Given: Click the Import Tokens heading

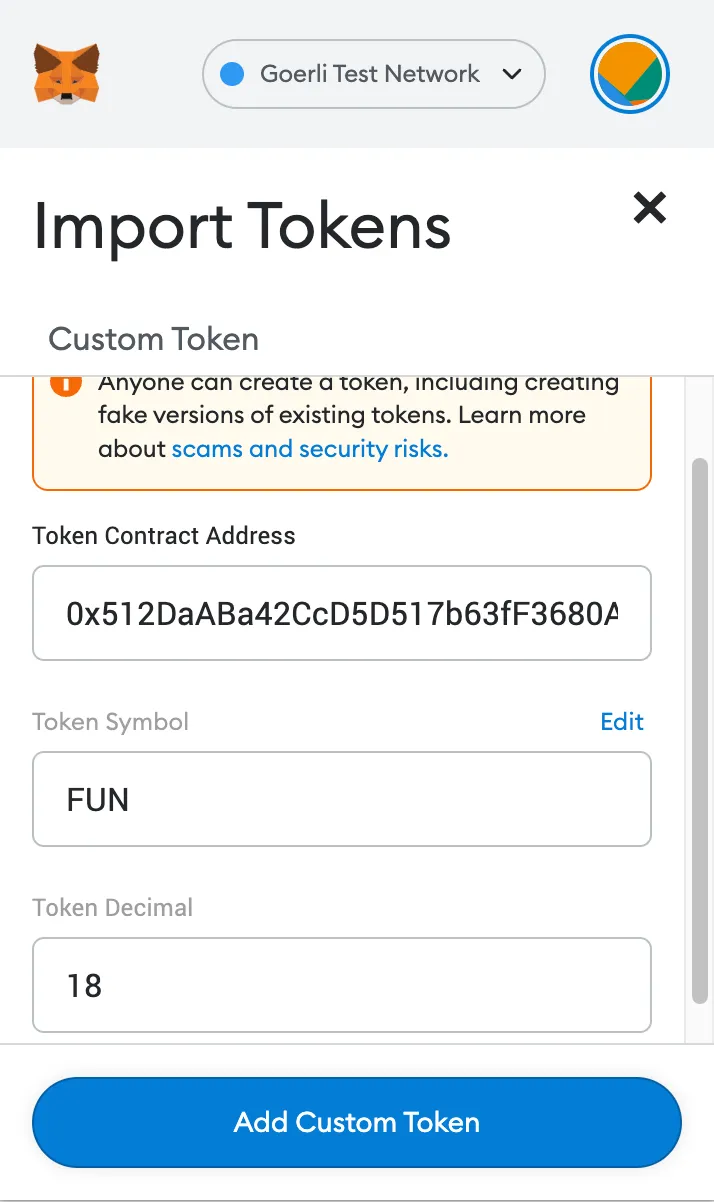Looking at the screenshot, I should (242, 226).
